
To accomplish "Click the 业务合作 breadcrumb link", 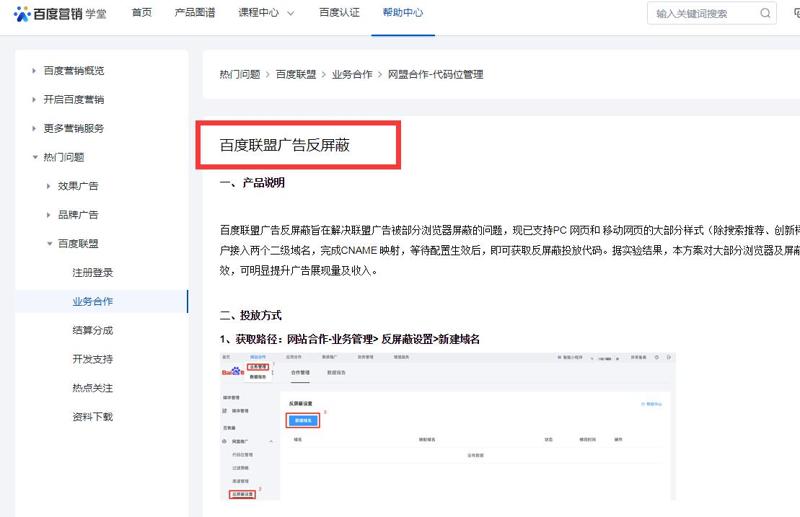I will tap(352, 75).
